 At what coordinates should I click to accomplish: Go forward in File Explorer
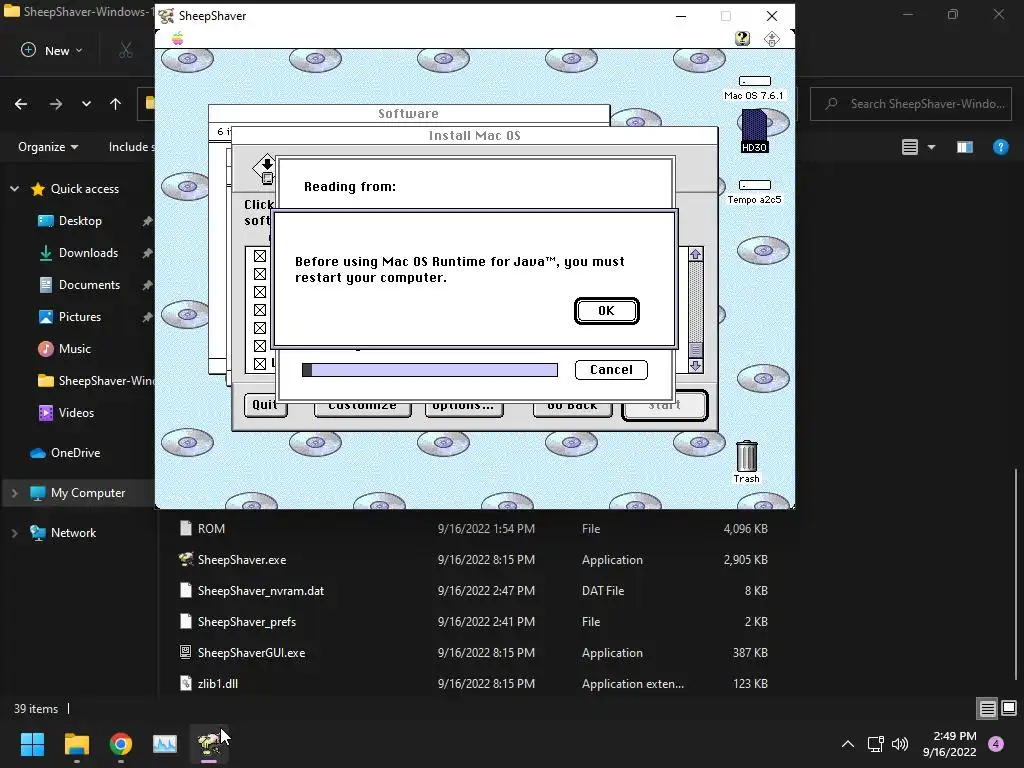pos(56,104)
